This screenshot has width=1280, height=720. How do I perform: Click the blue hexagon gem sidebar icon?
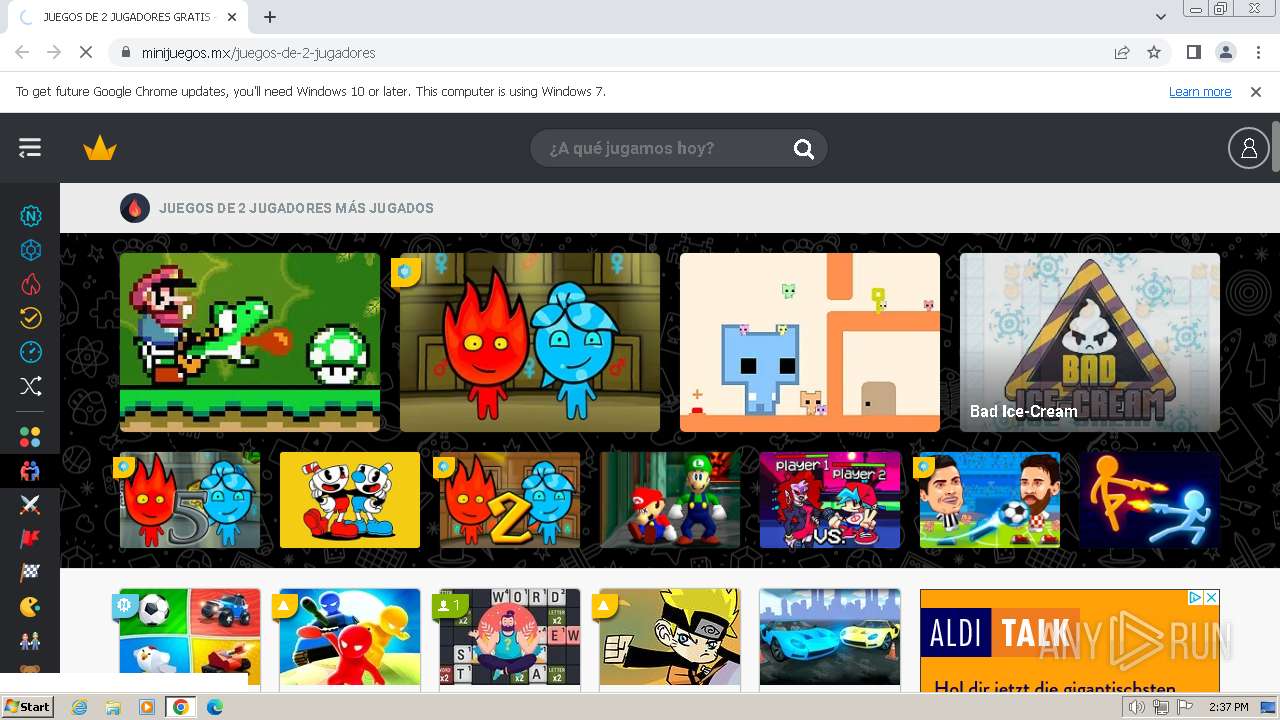point(31,250)
